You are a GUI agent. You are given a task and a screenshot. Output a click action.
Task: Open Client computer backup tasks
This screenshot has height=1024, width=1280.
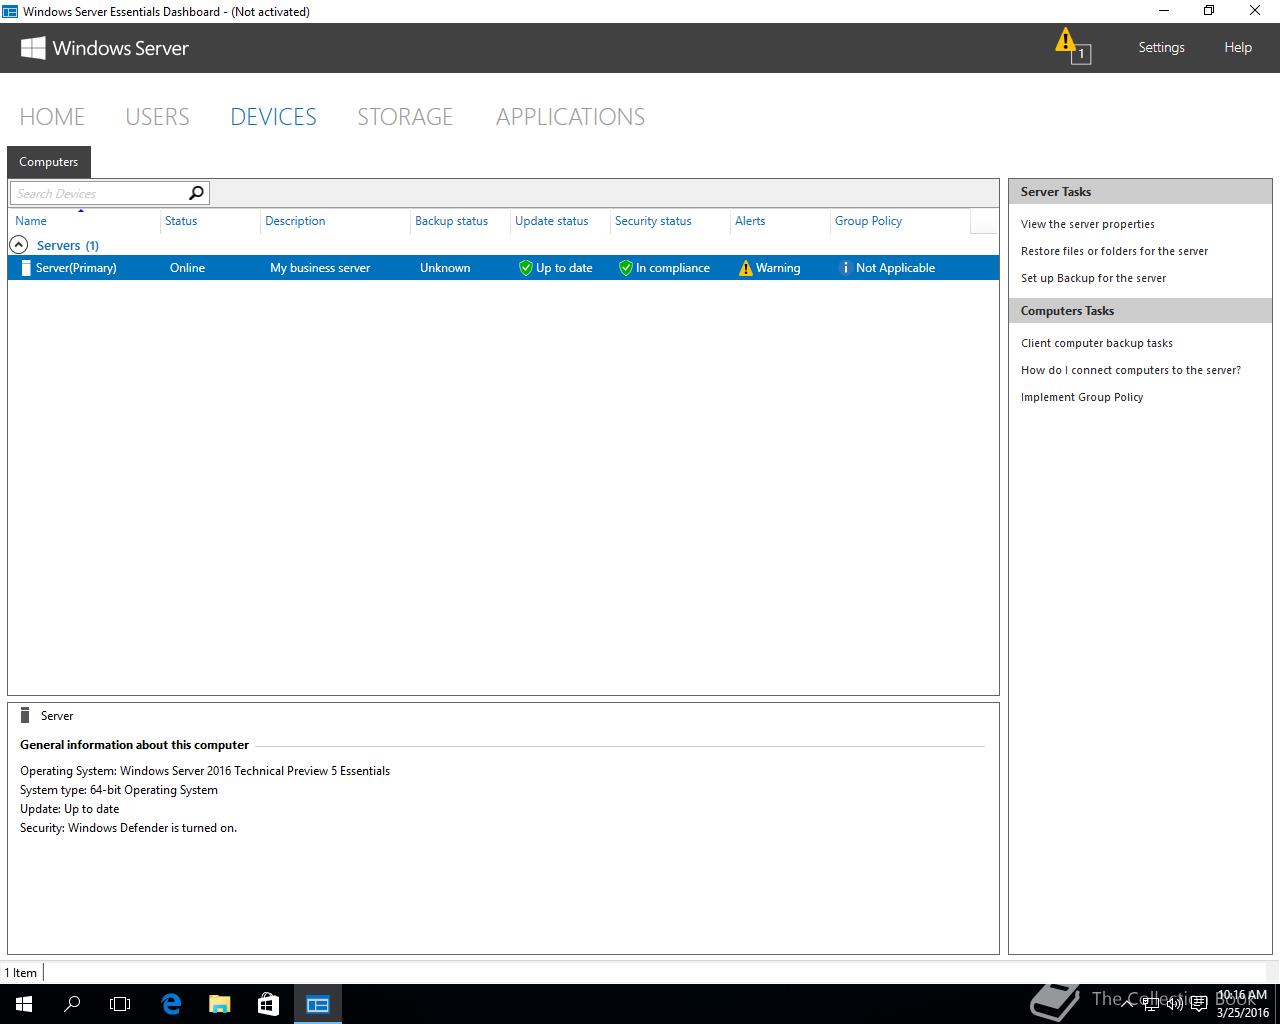[x=1097, y=343]
